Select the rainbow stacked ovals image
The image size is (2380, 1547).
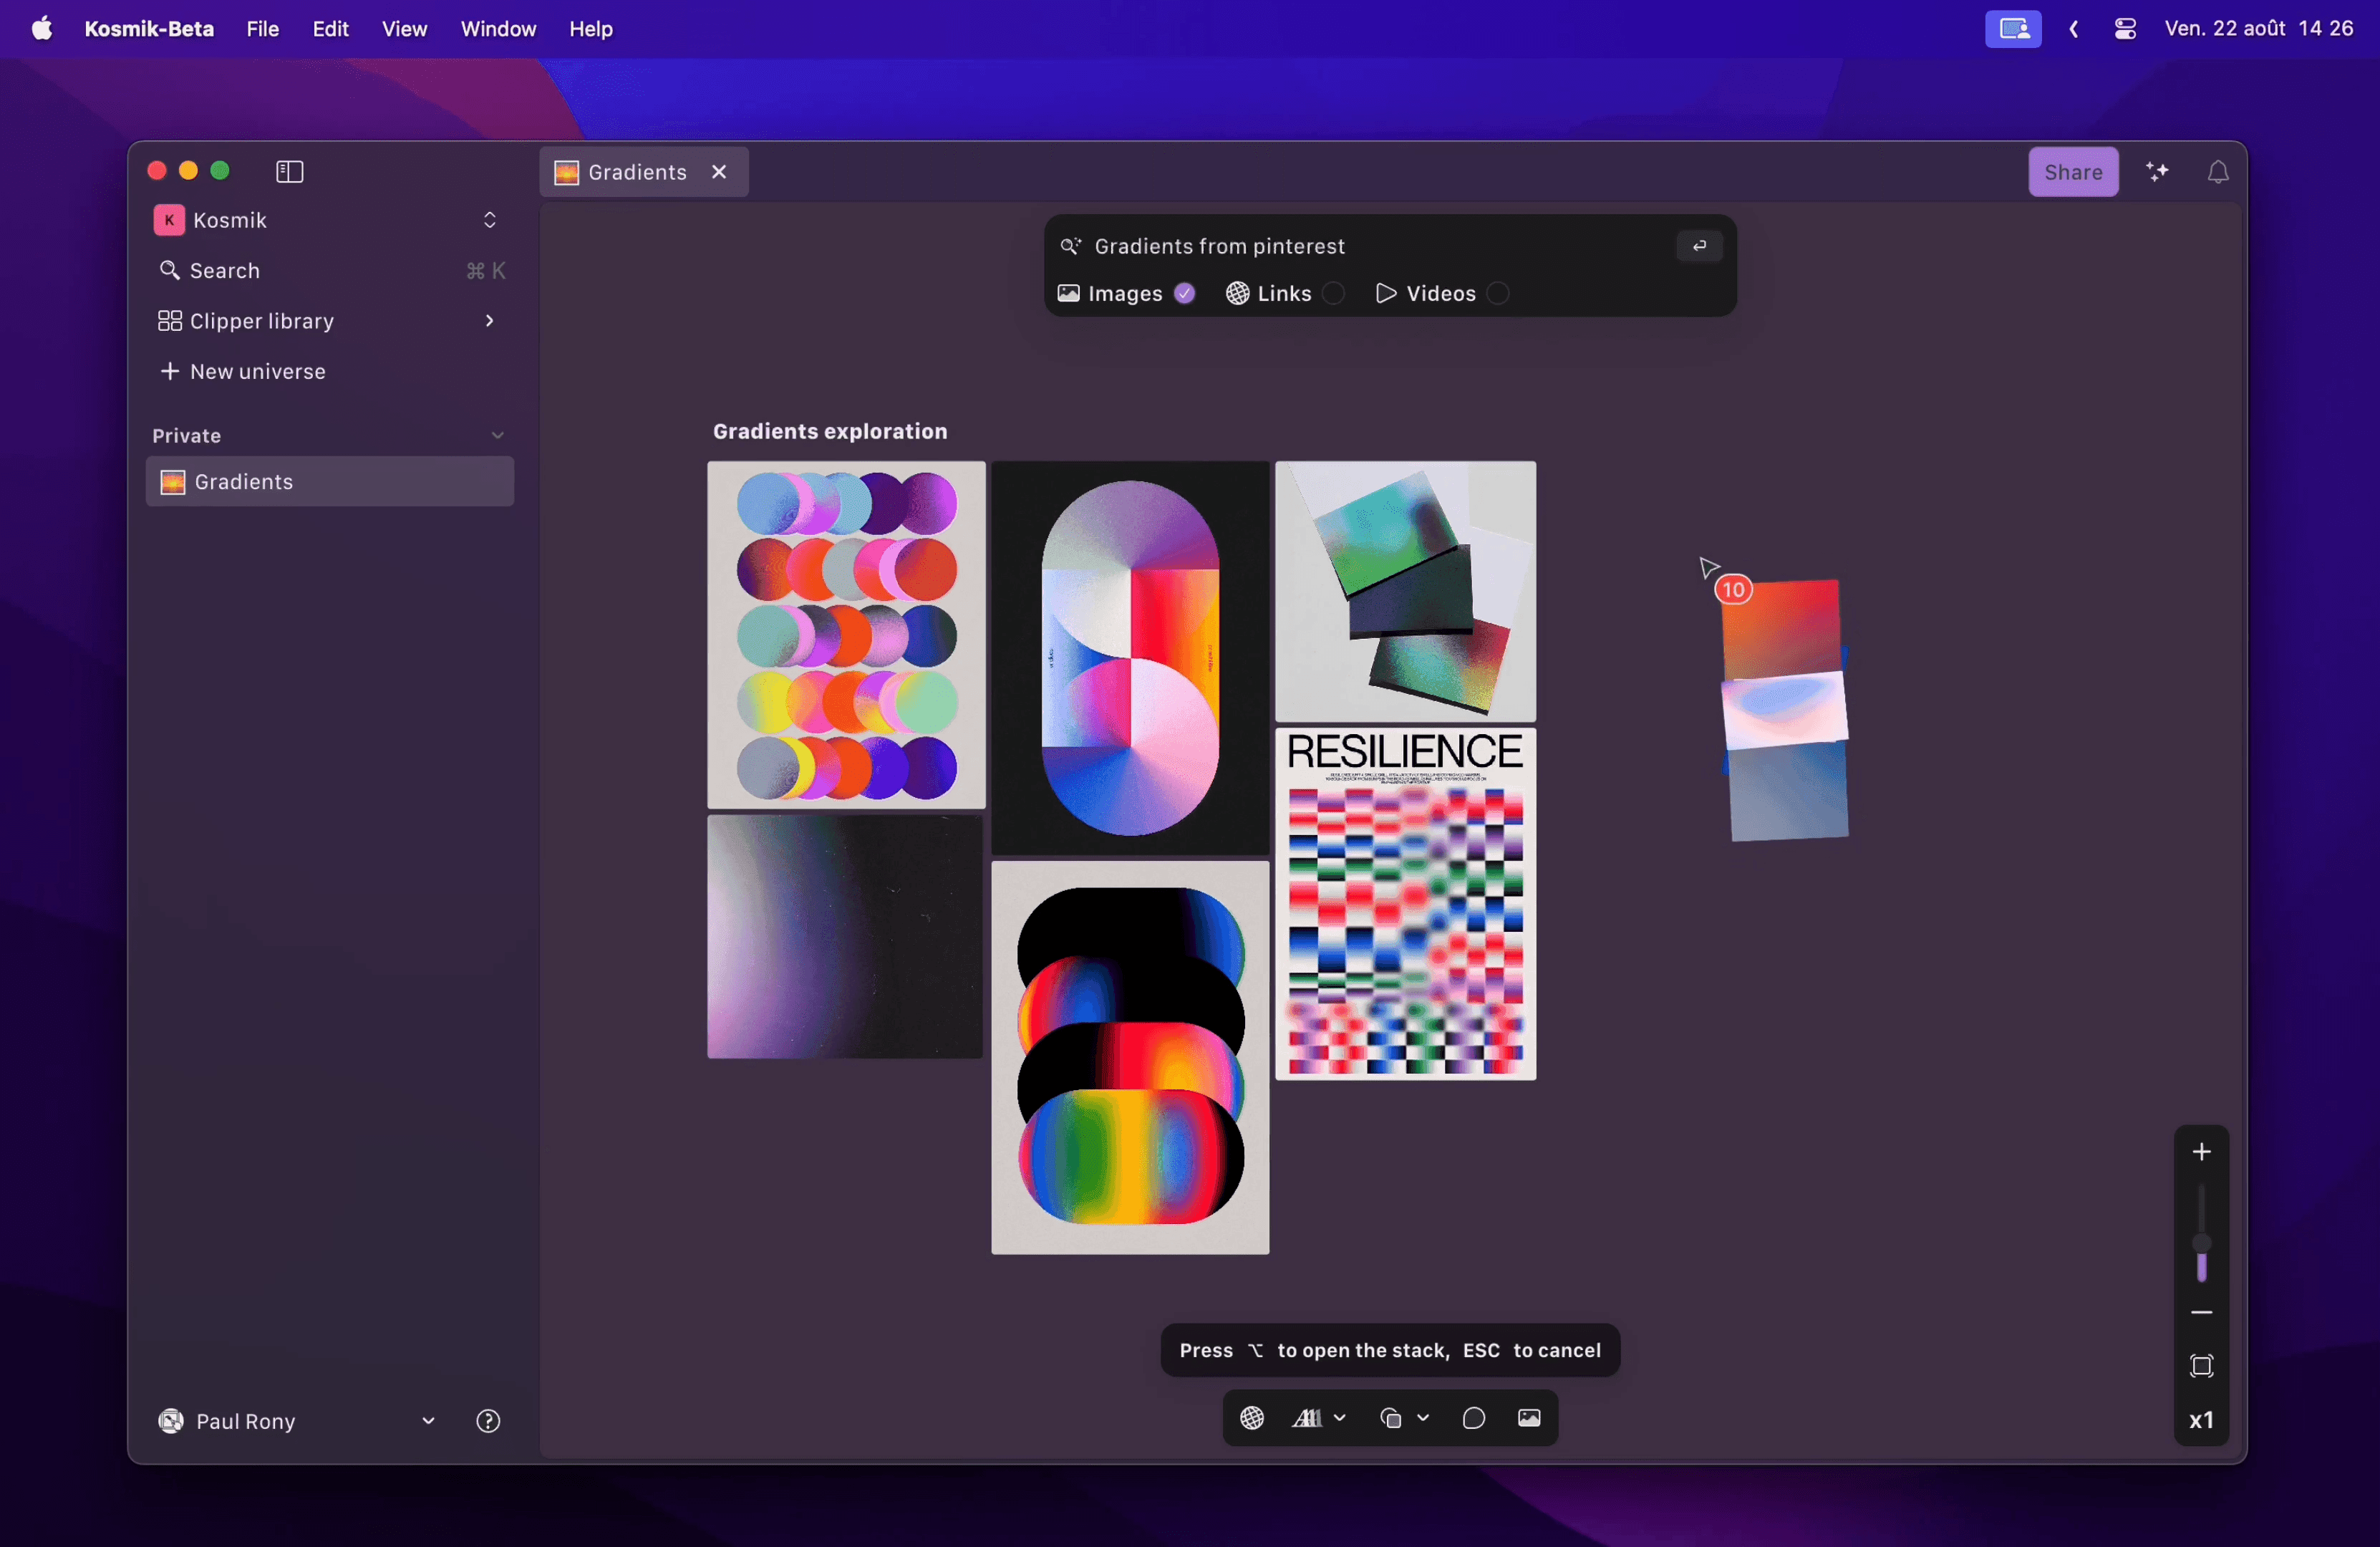(x=1130, y=1058)
